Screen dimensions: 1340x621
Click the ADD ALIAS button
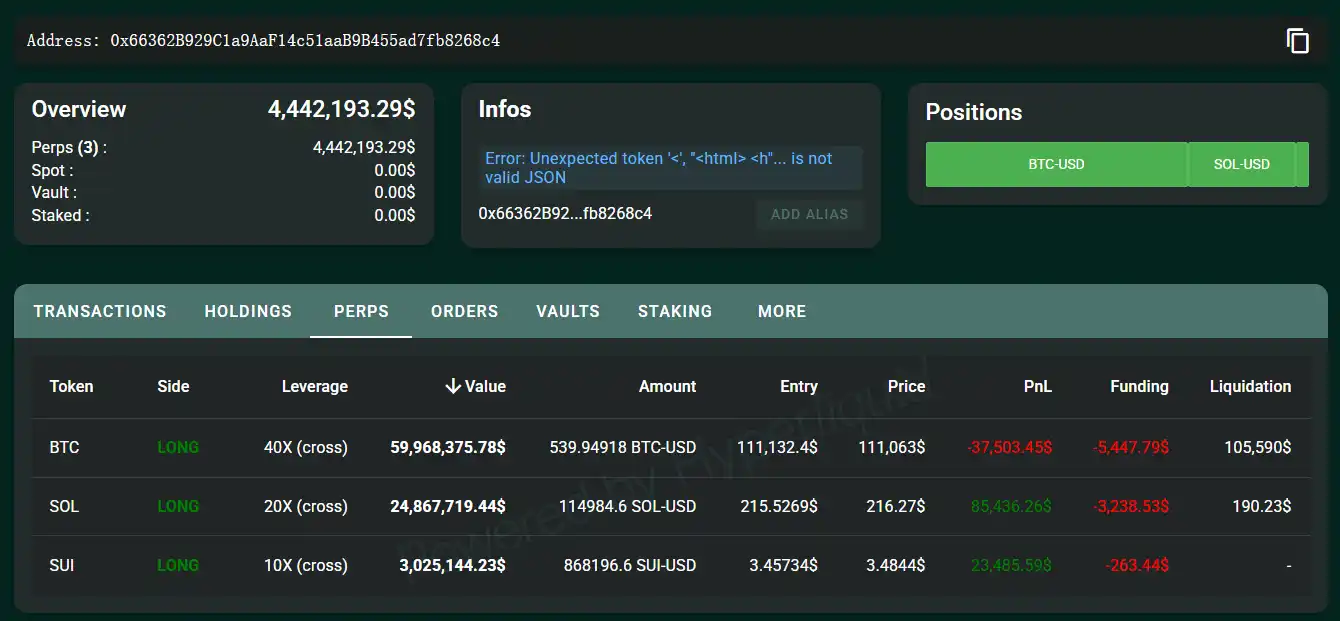(x=810, y=214)
